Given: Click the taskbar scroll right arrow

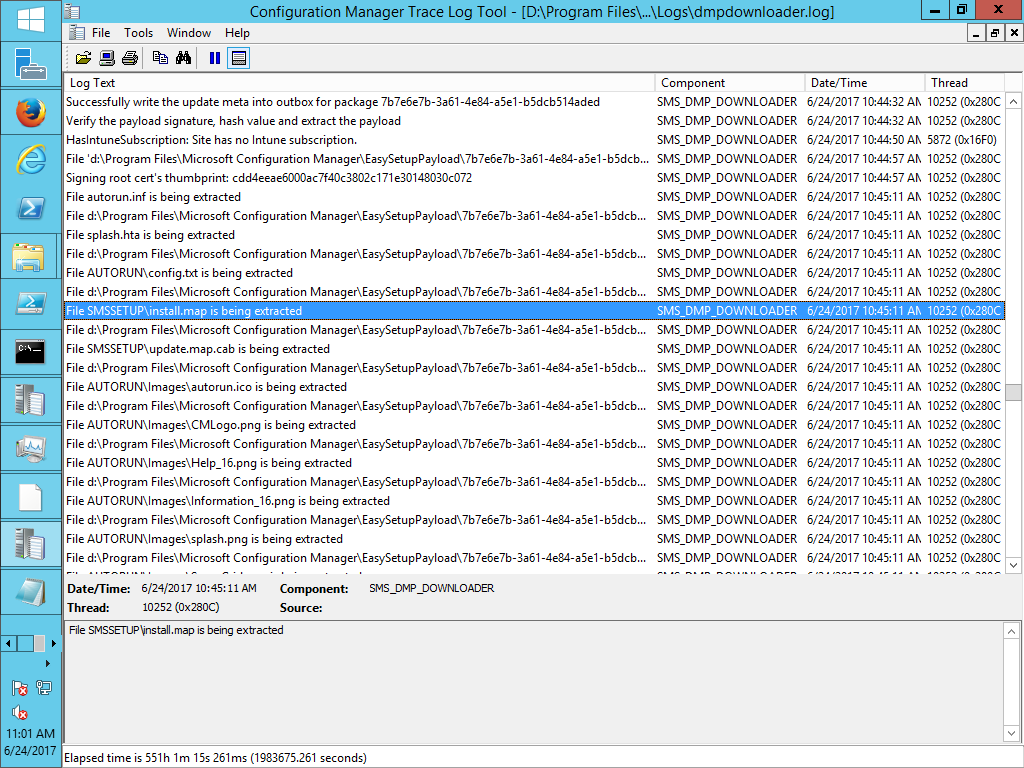Looking at the screenshot, I should point(54,643).
